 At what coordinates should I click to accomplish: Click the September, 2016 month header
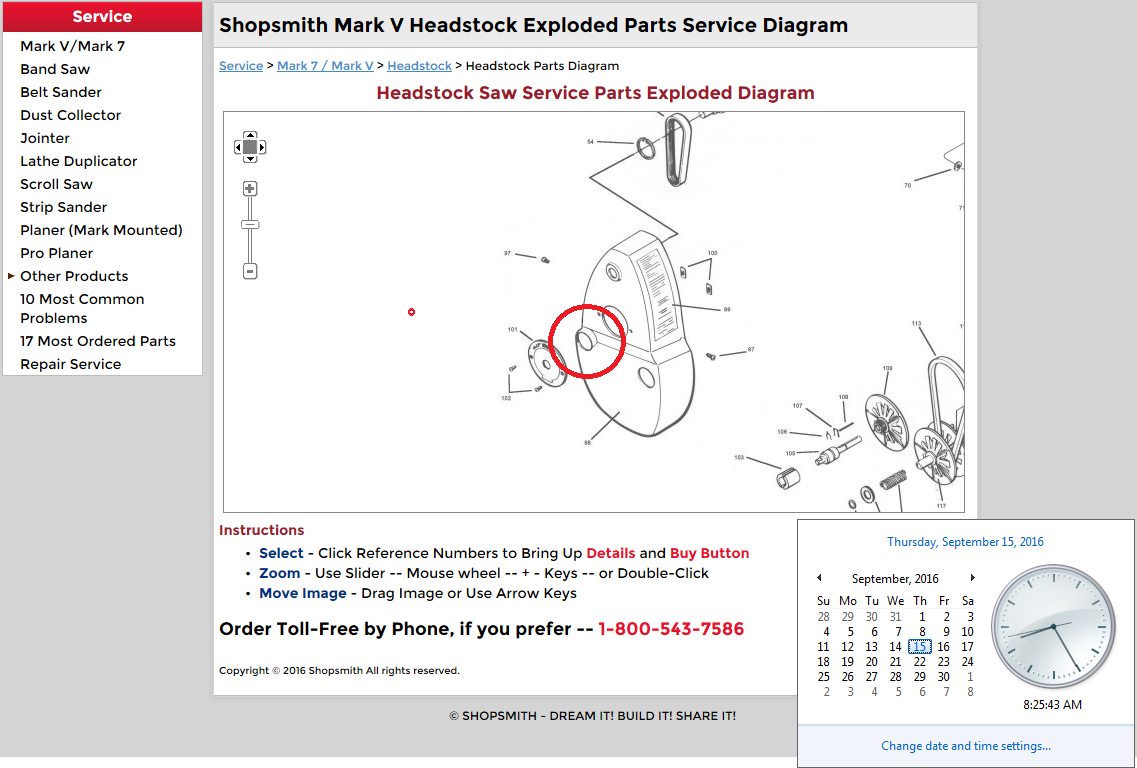(x=895, y=579)
